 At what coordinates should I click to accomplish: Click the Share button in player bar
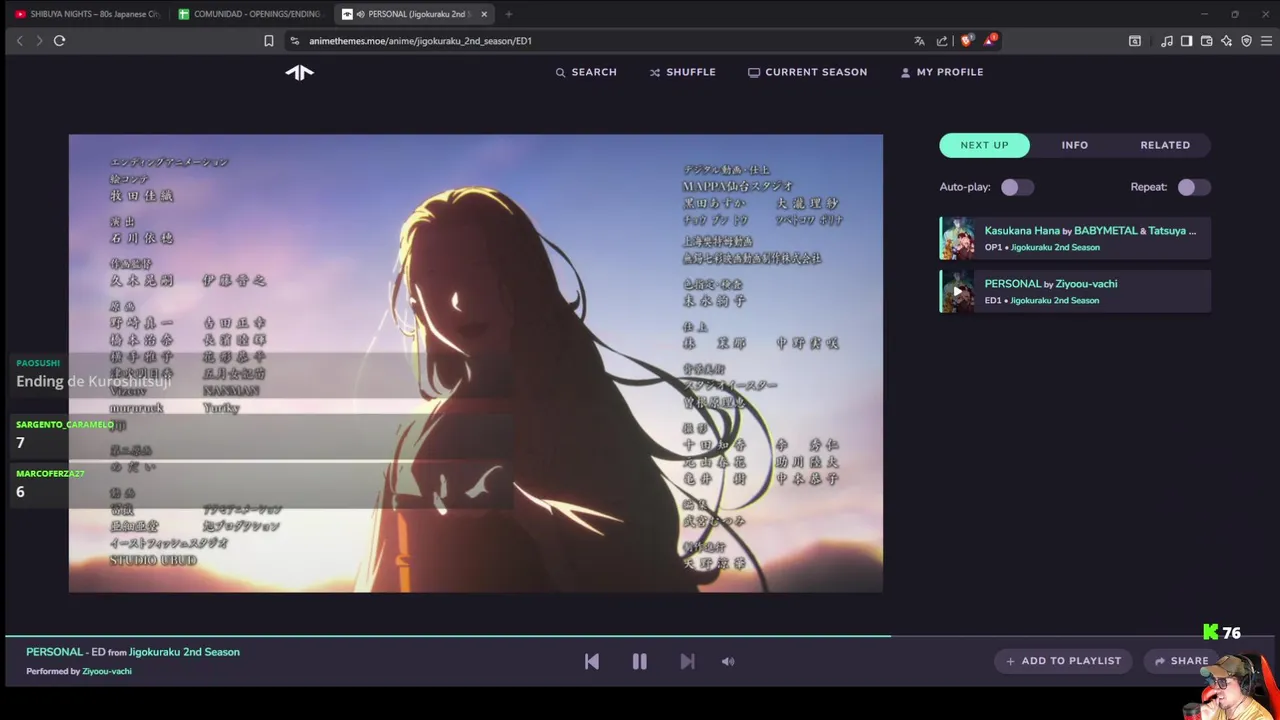[1181, 661]
